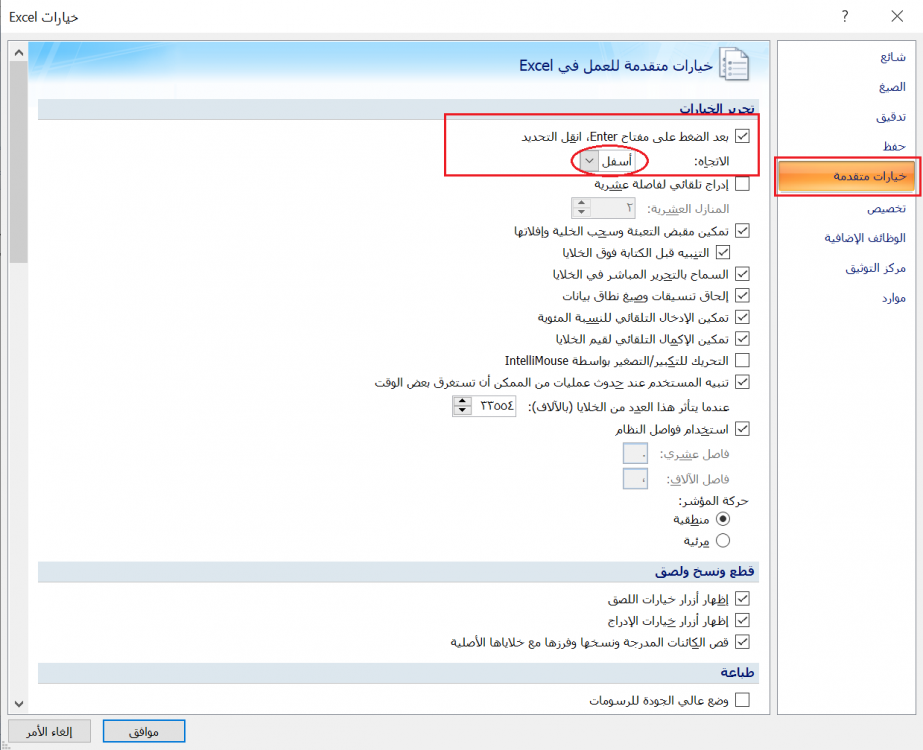The width and height of the screenshot is (923, 750).
Task: Enable zoom on roll with IntelliMouse
Action: (x=742, y=360)
